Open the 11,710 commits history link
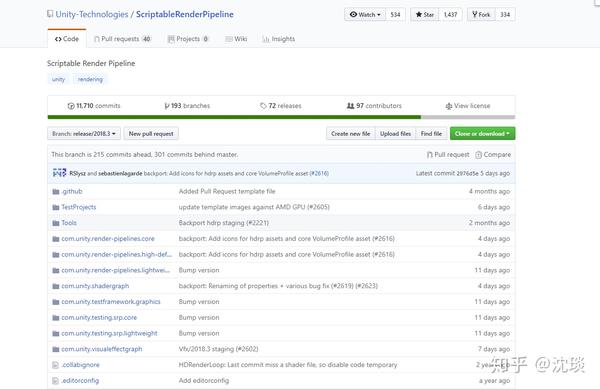 coord(94,106)
